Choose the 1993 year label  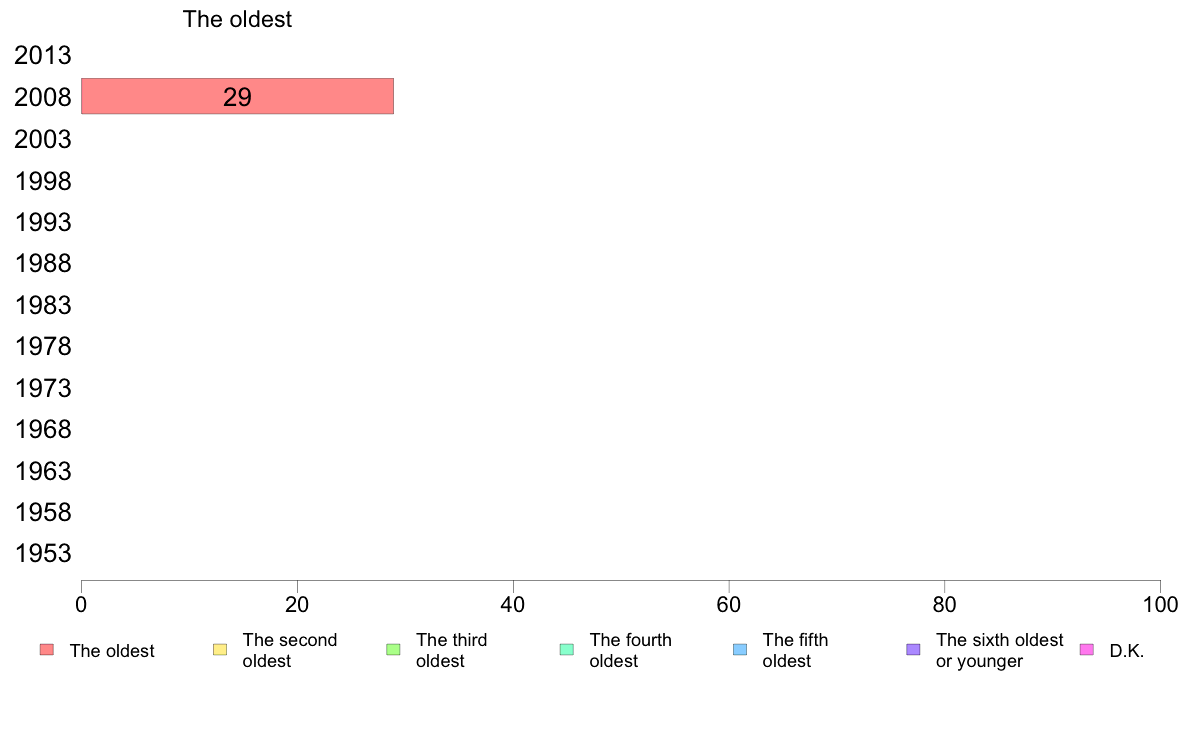[x=42, y=222]
